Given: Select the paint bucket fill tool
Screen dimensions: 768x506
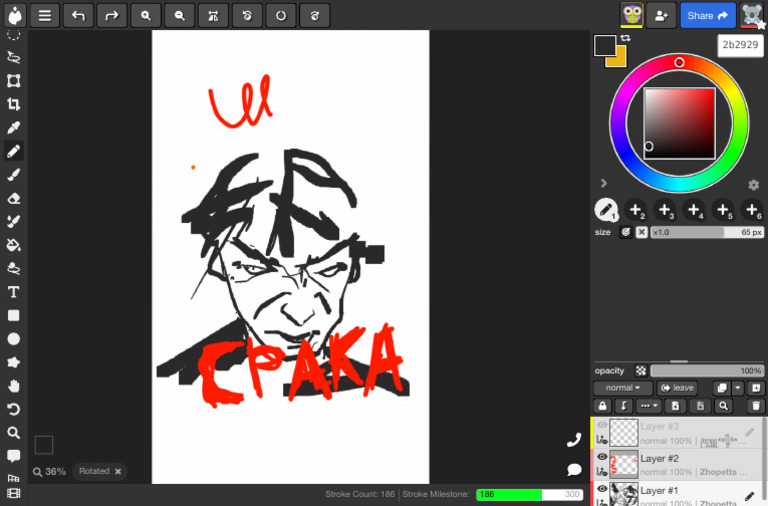Looking at the screenshot, I should [14, 245].
